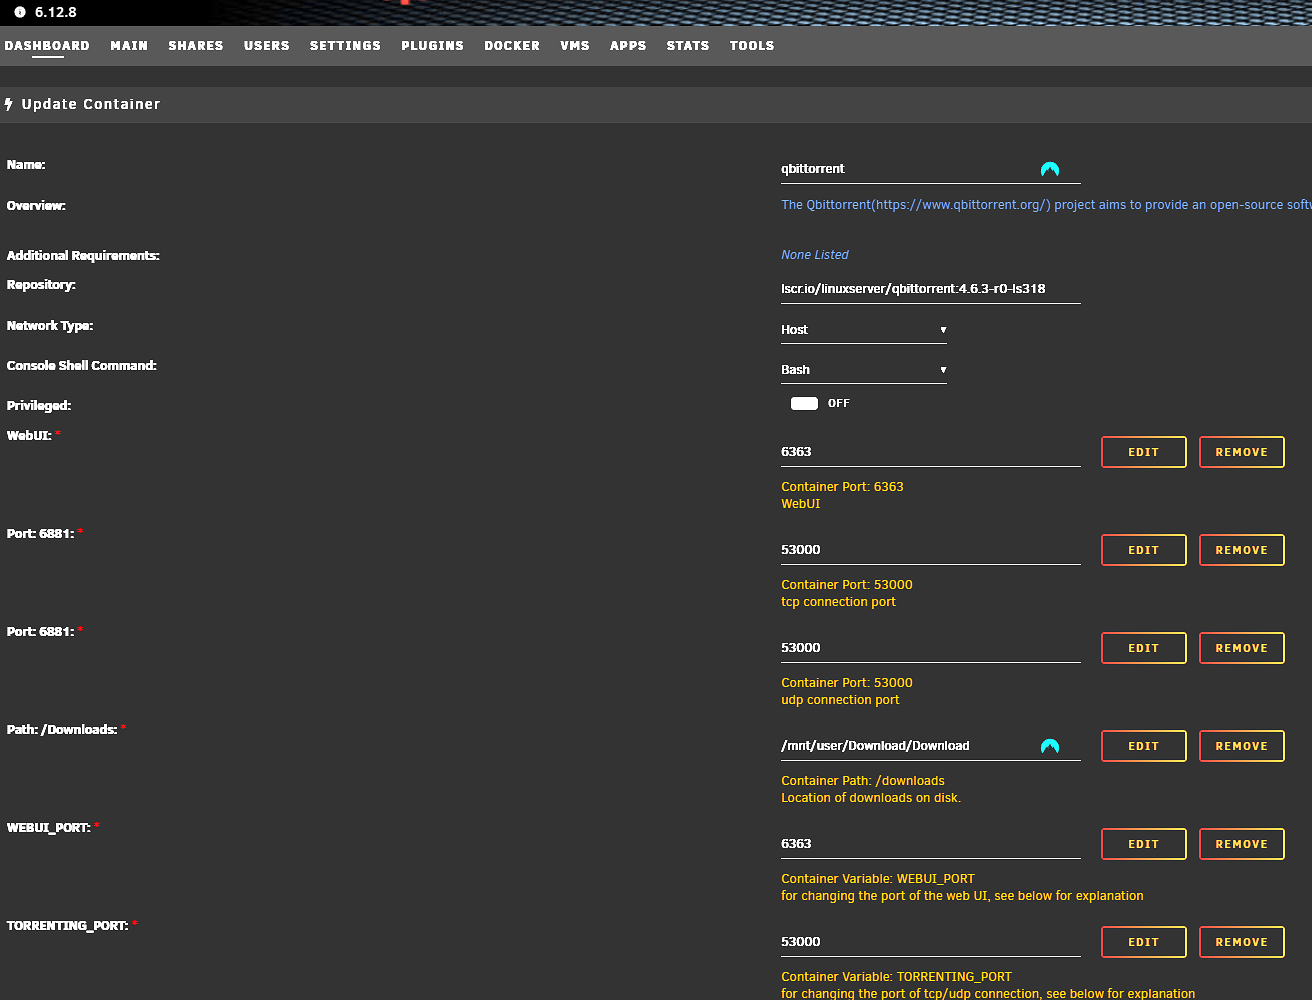
Task: Open the Apps tab
Action: point(628,45)
